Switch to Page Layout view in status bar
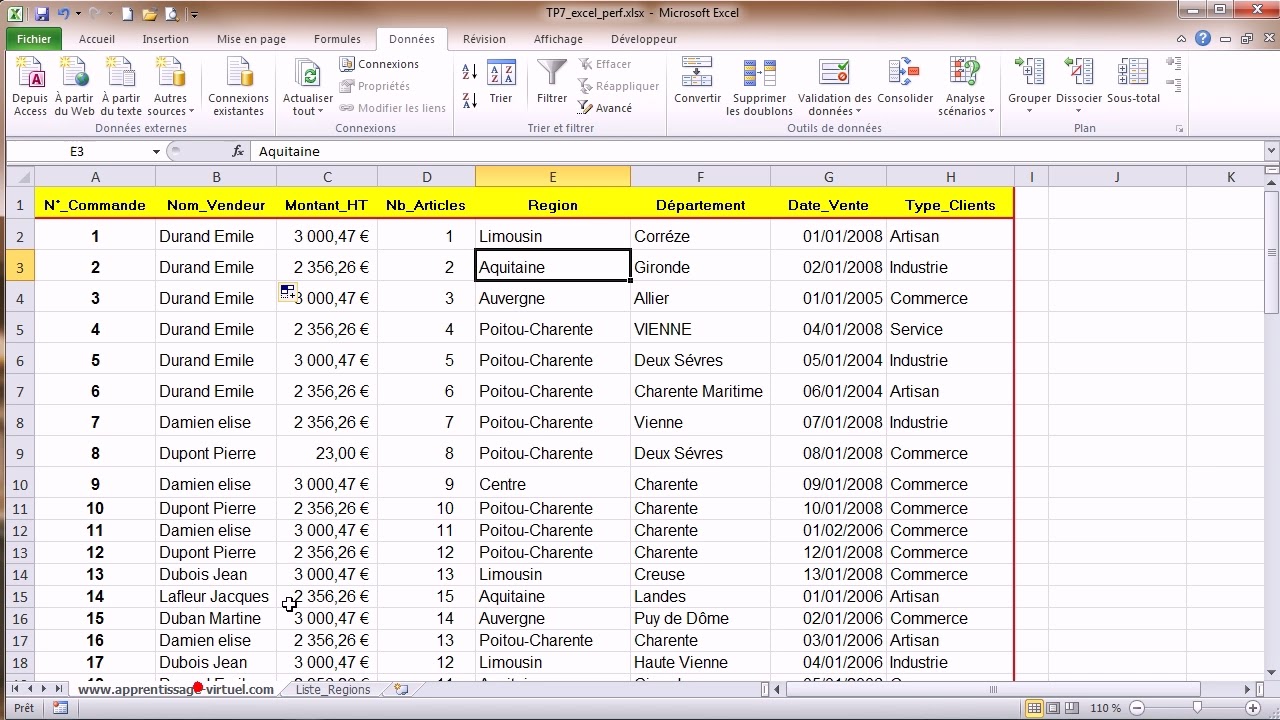 pos(1053,708)
